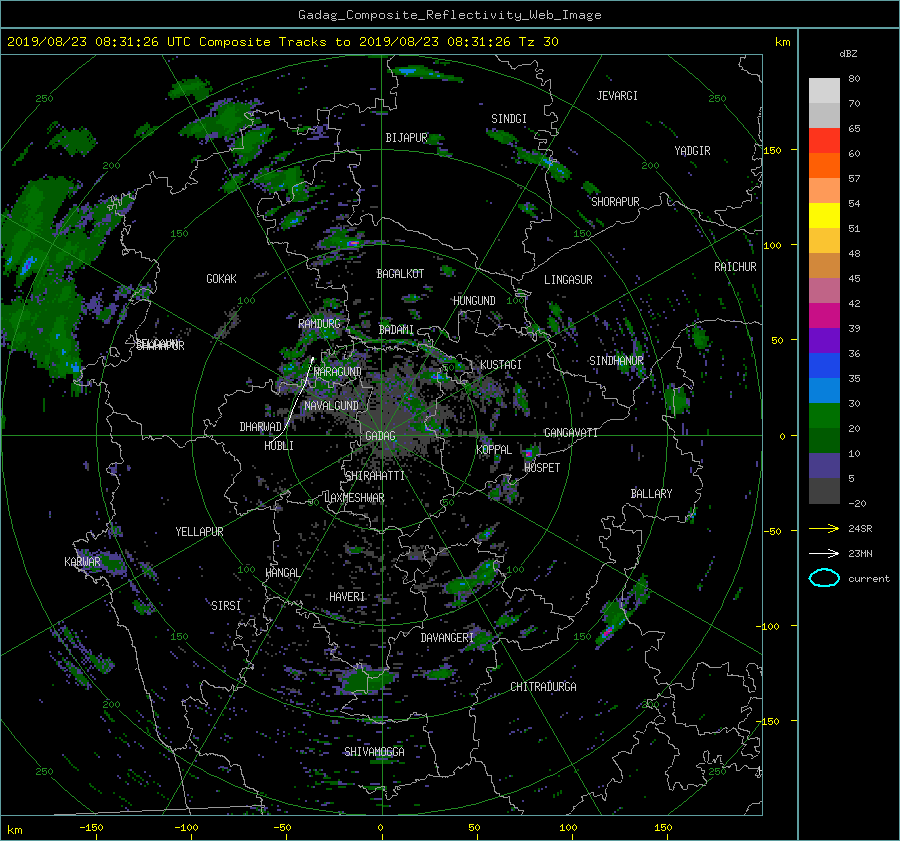Click the SINDHANUR label

point(616,361)
